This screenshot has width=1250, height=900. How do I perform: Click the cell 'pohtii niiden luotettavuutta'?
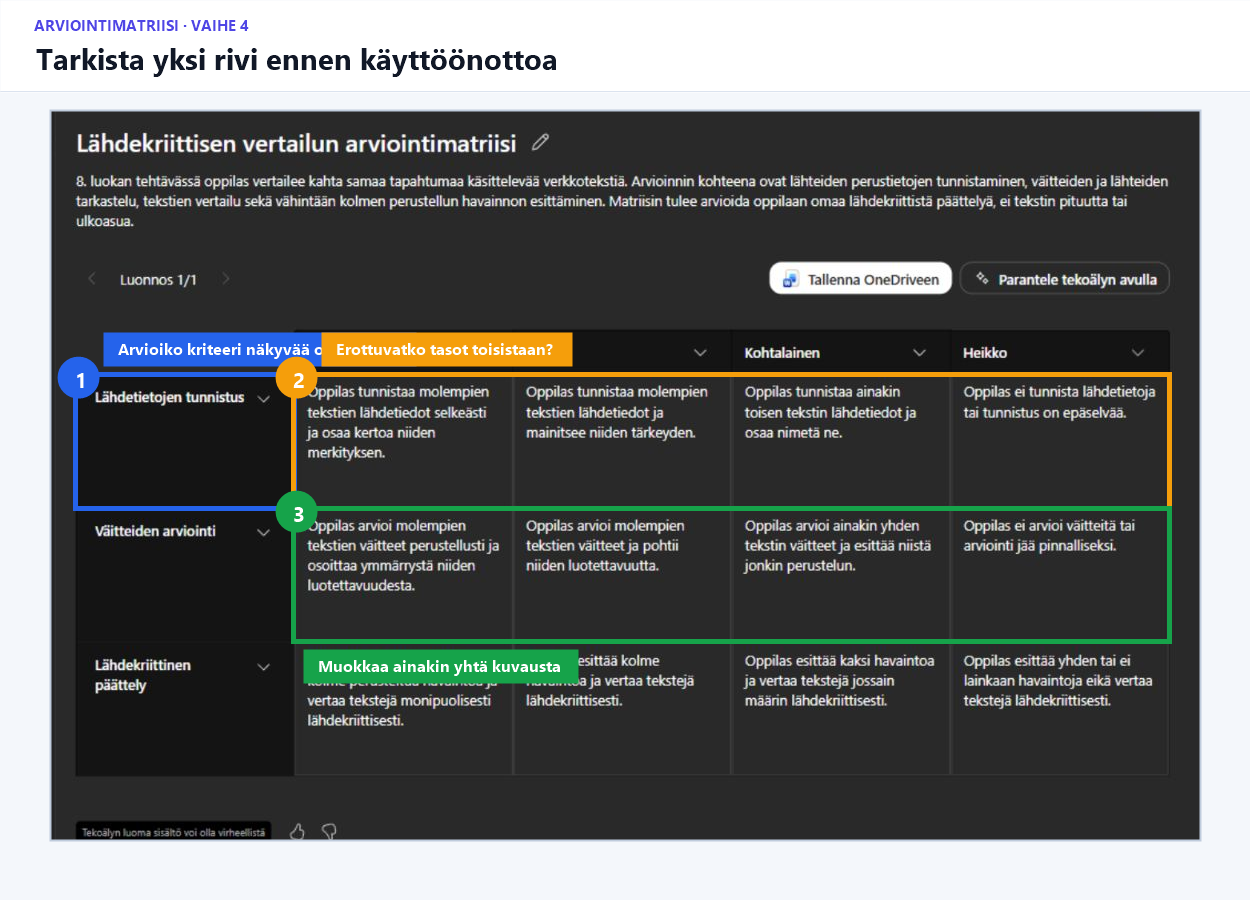click(622, 574)
